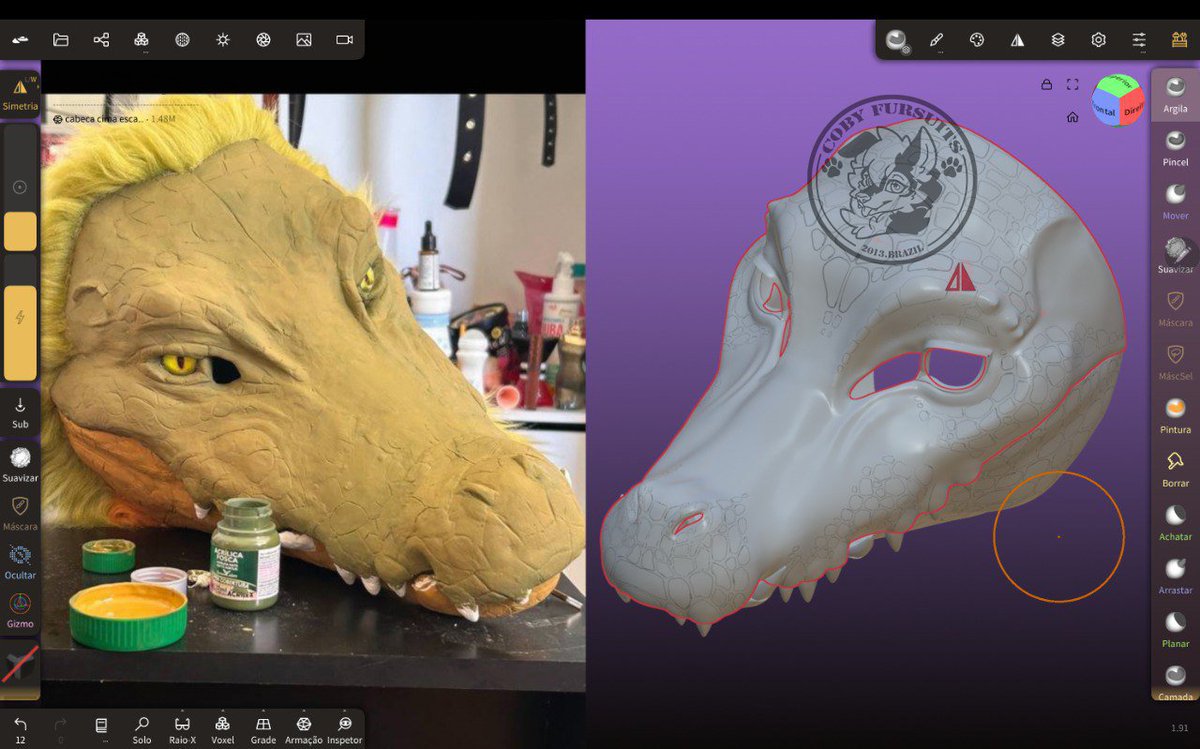Open the painting palette menu
Viewport: 1200px width, 749px height.
pyautogui.click(x=977, y=40)
